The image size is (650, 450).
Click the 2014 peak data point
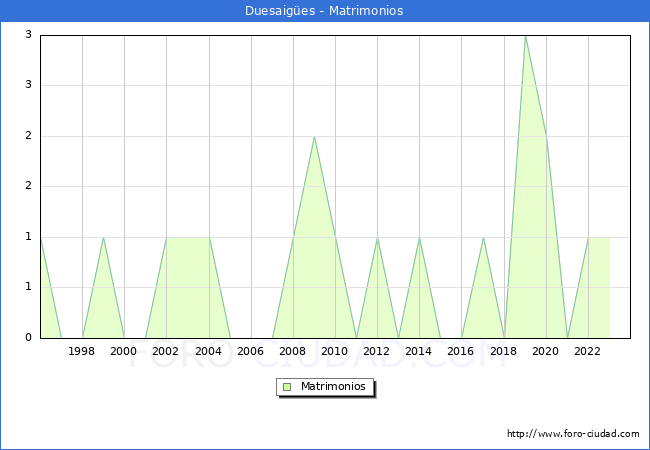click(419, 238)
